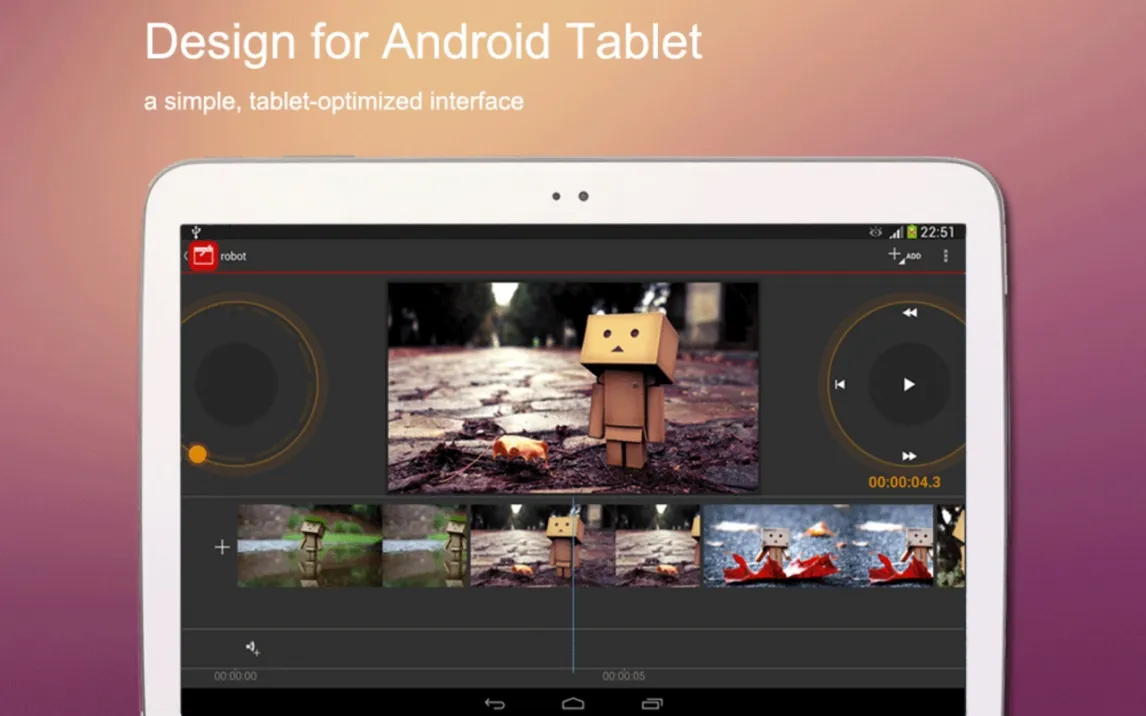Tap the red video editor app icon
Image resolution: width=1146 pixels, height=716 pixels.
click(204, 256)
